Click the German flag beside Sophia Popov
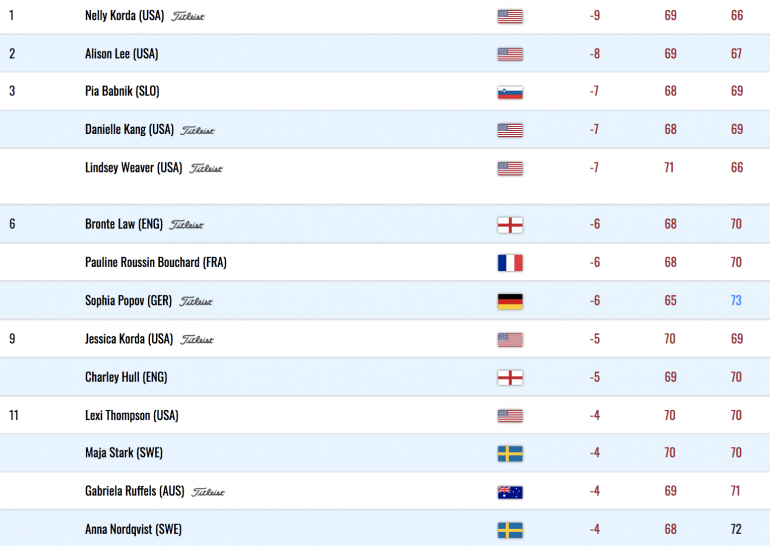 tap(510, 301)
